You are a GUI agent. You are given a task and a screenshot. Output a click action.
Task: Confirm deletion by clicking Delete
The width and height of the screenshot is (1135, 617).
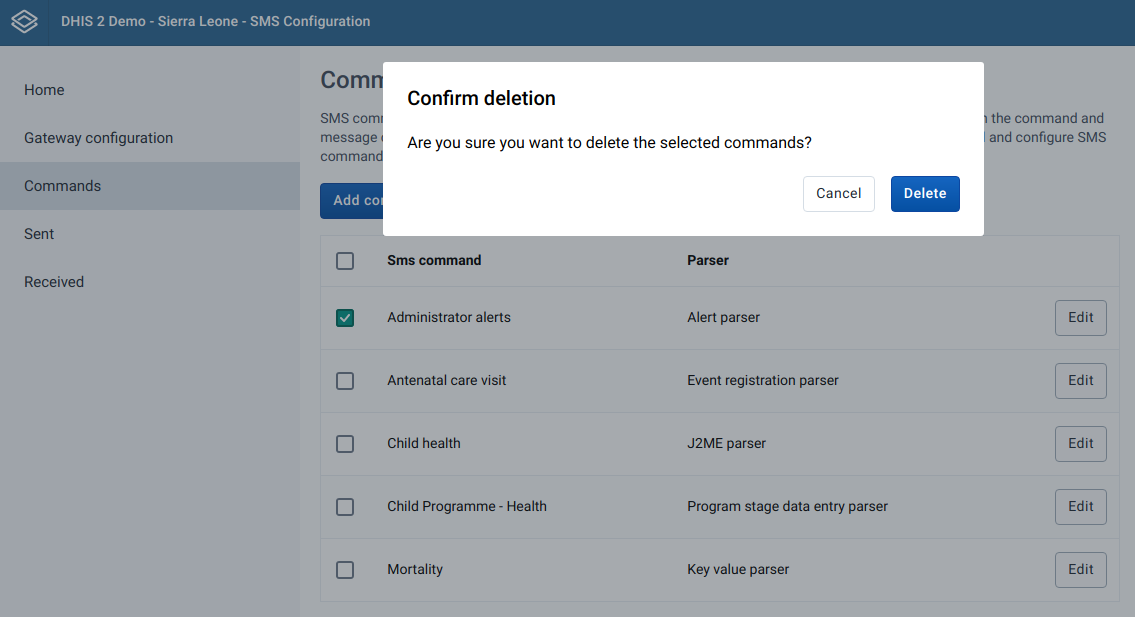pos(924,193)
